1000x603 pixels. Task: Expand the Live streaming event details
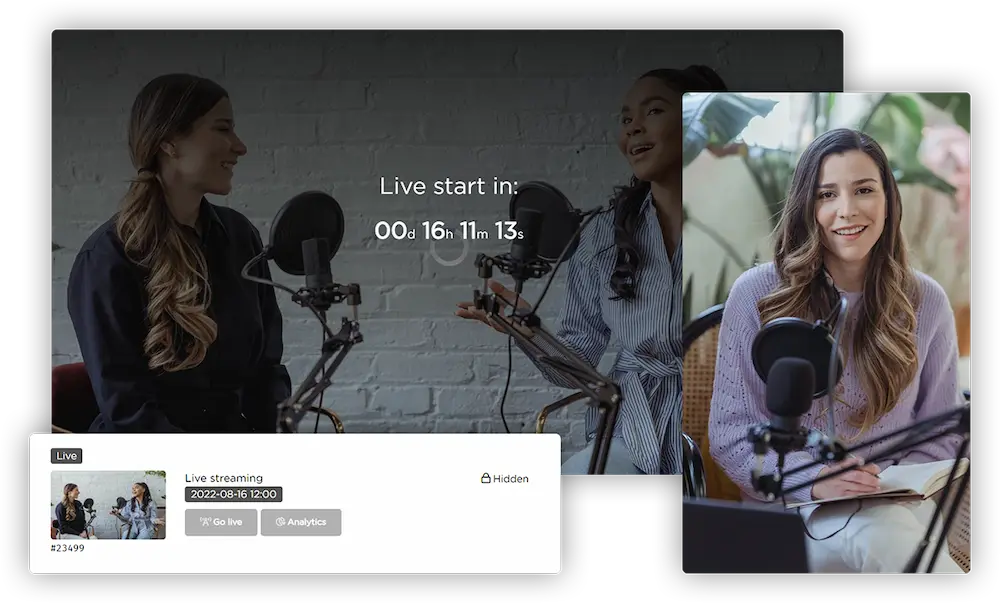pos(225,478)
